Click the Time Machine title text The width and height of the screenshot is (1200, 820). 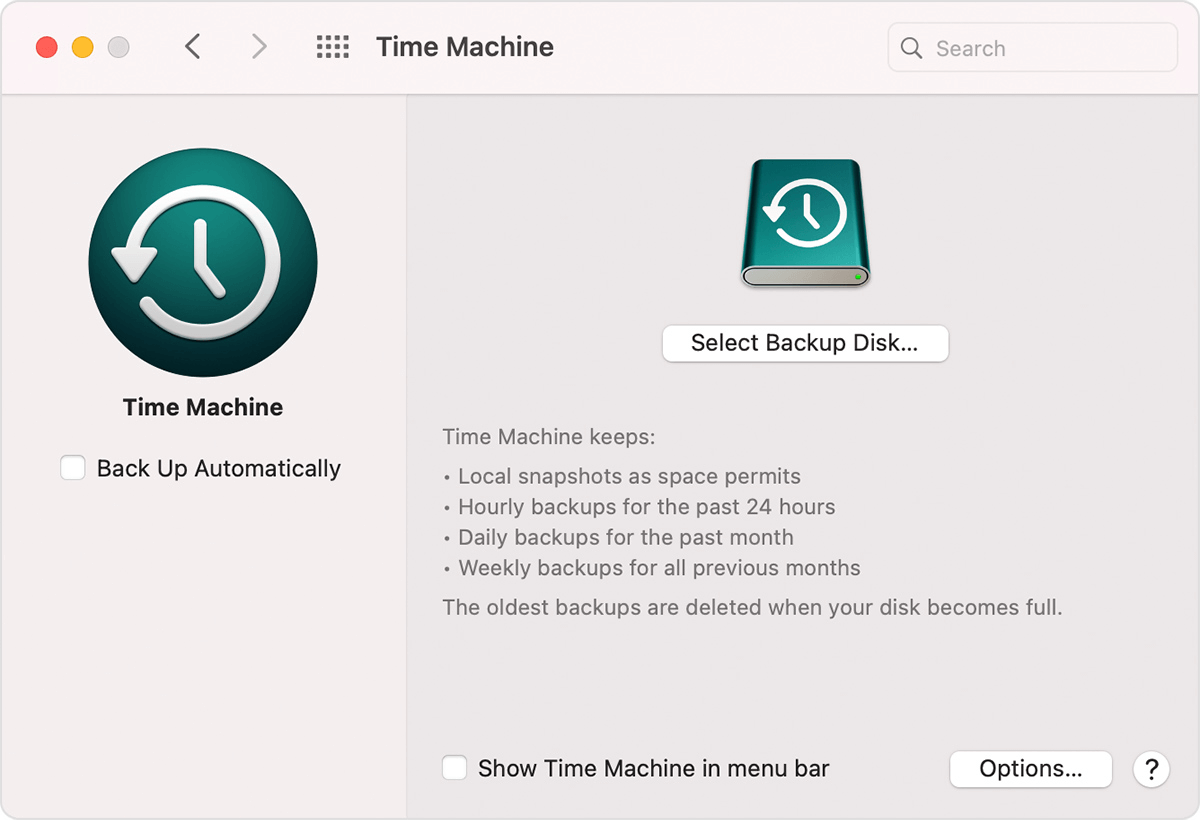pos(464,46)
